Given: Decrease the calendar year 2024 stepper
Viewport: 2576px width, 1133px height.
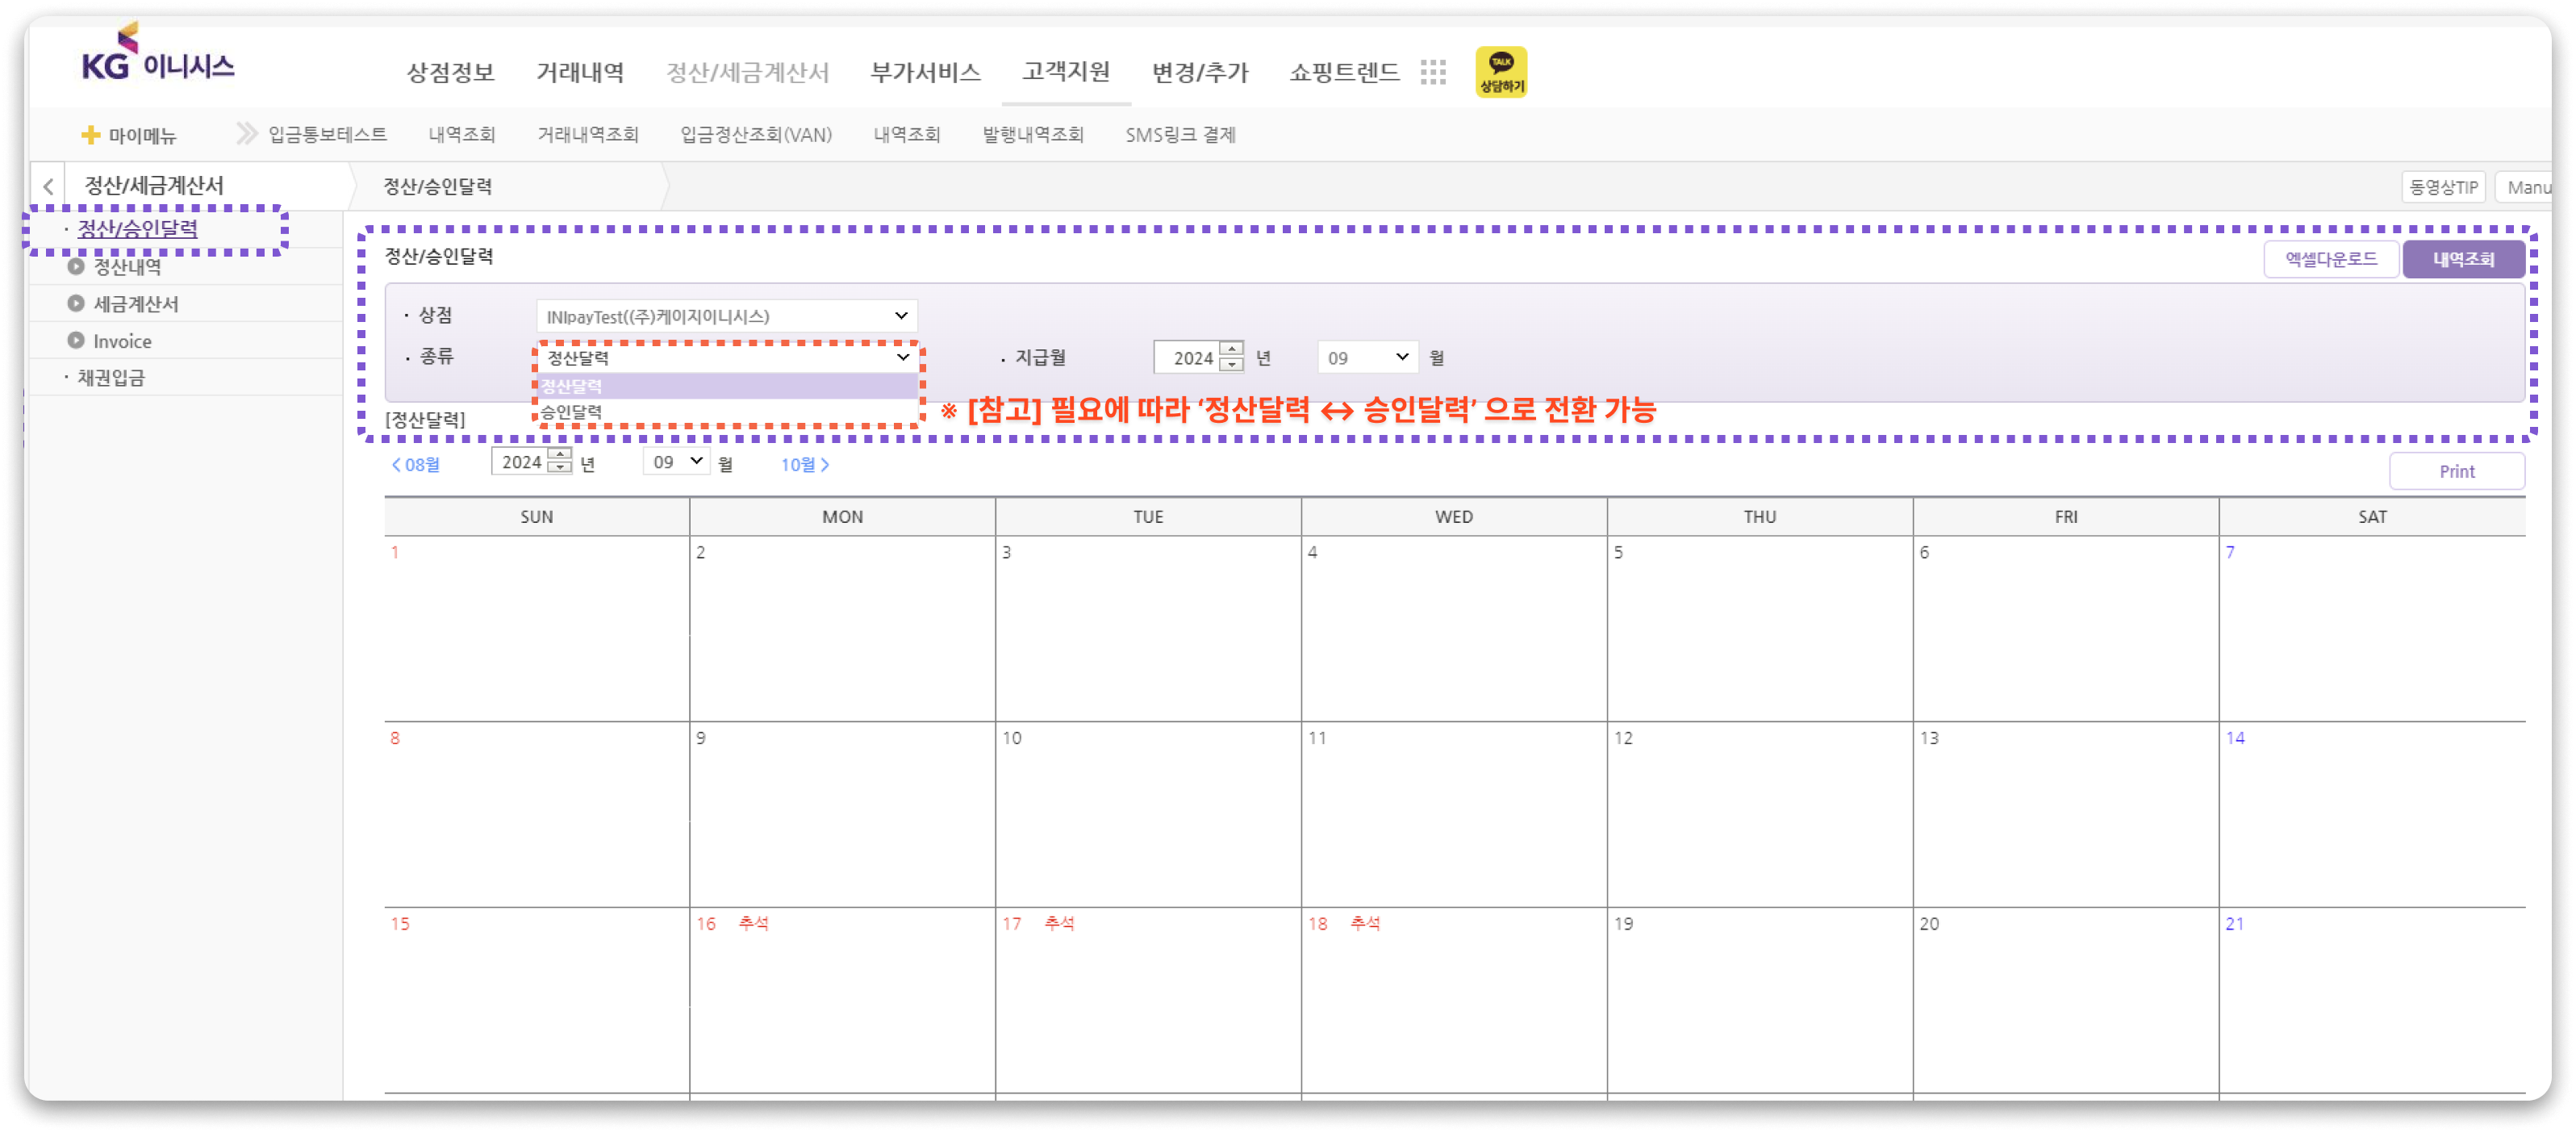Looking at the screenshot, I should tap(560, 468).
